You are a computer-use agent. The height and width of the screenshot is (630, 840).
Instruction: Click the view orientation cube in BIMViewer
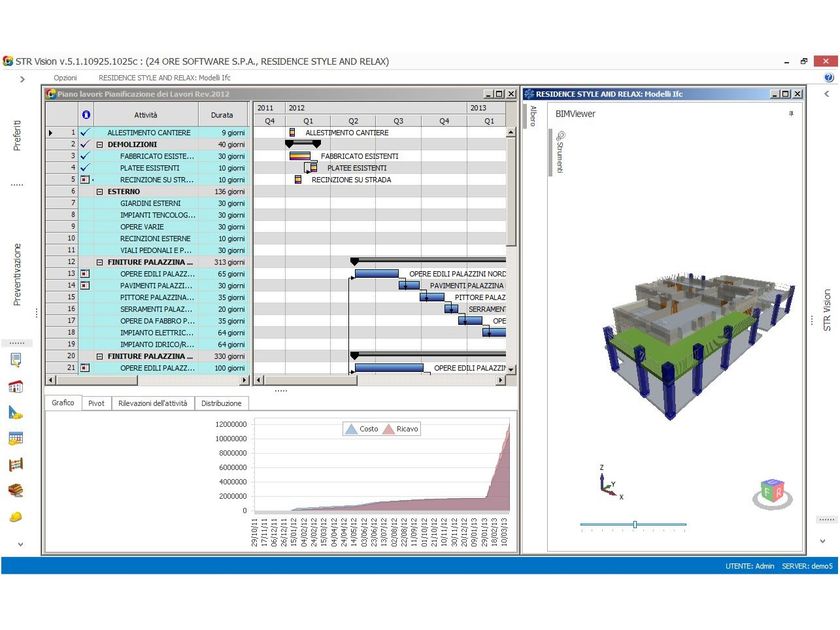[772, 493]
